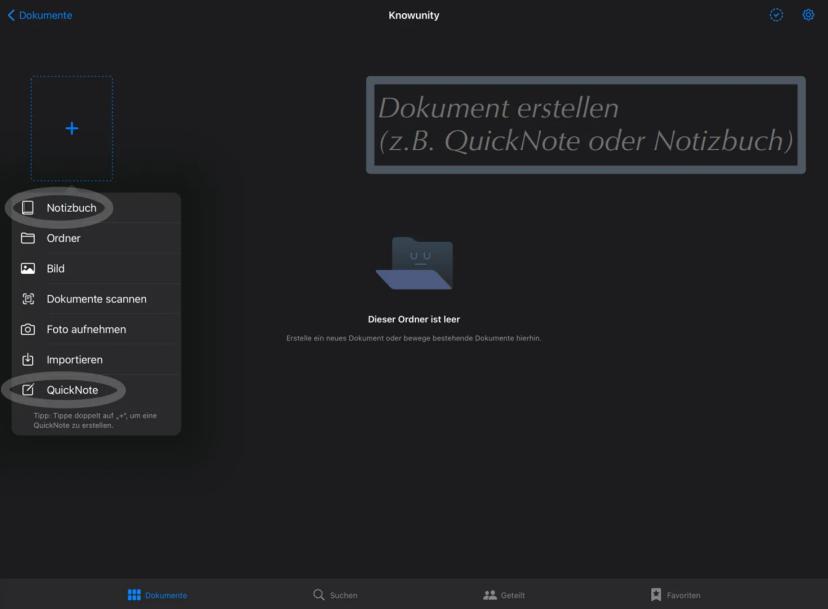Open the Favoriten tab
The image size is (828, 609).
point(675,595)
